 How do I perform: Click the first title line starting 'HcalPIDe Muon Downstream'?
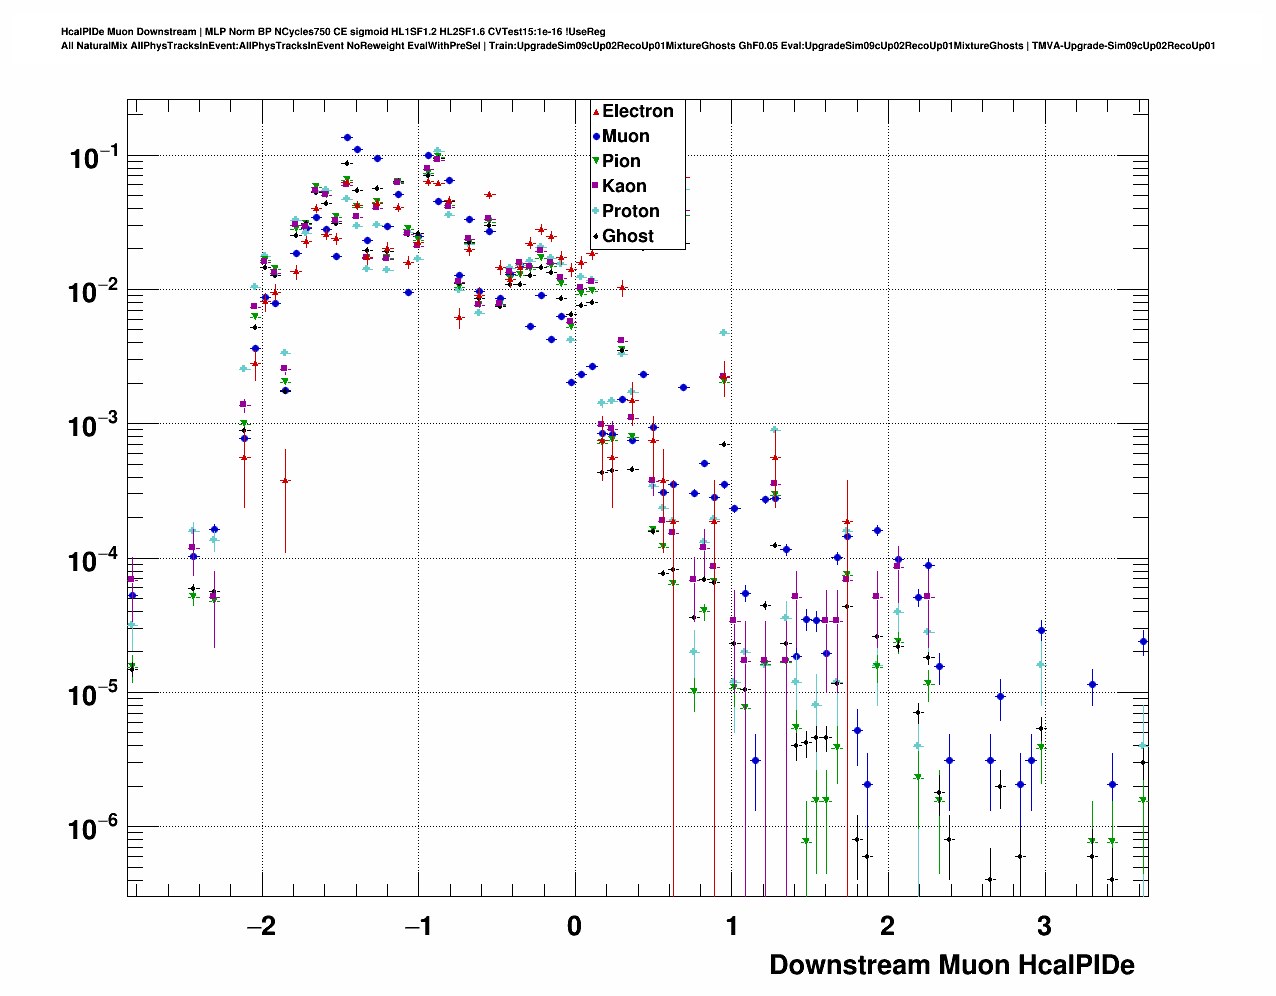[x=333, y=32]
